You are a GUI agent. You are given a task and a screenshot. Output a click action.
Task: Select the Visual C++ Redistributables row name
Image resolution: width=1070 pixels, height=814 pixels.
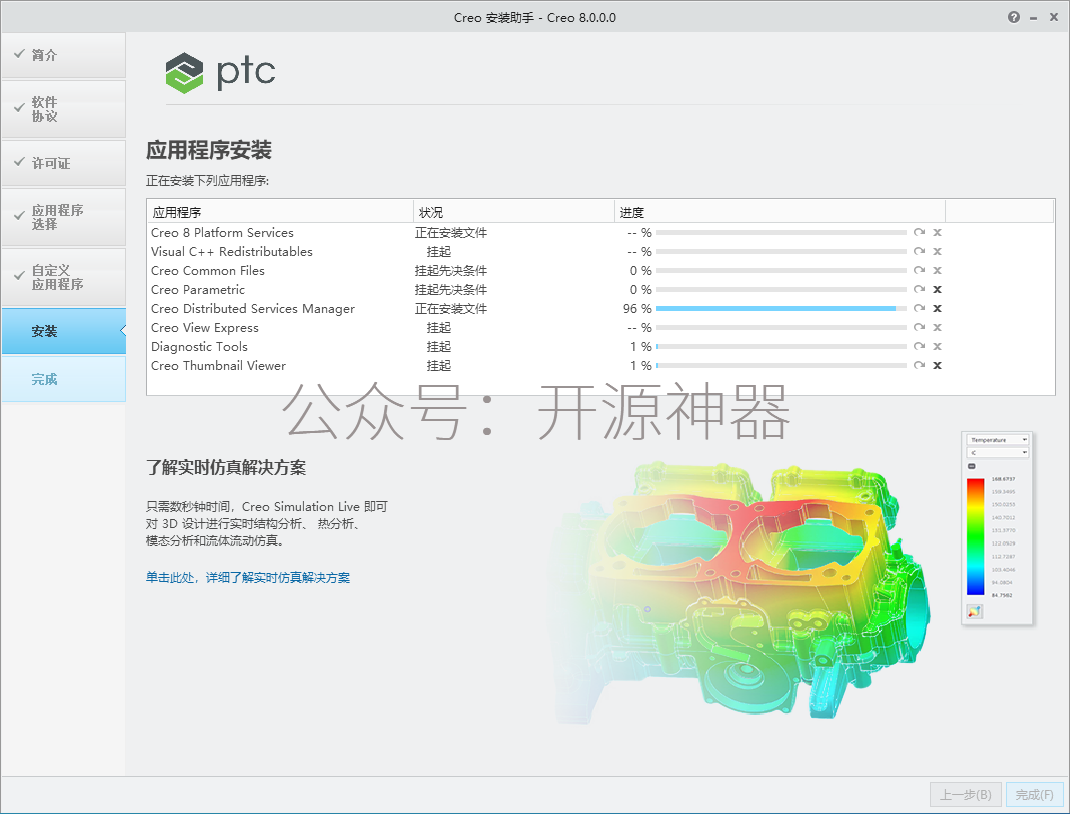point(232,252)
